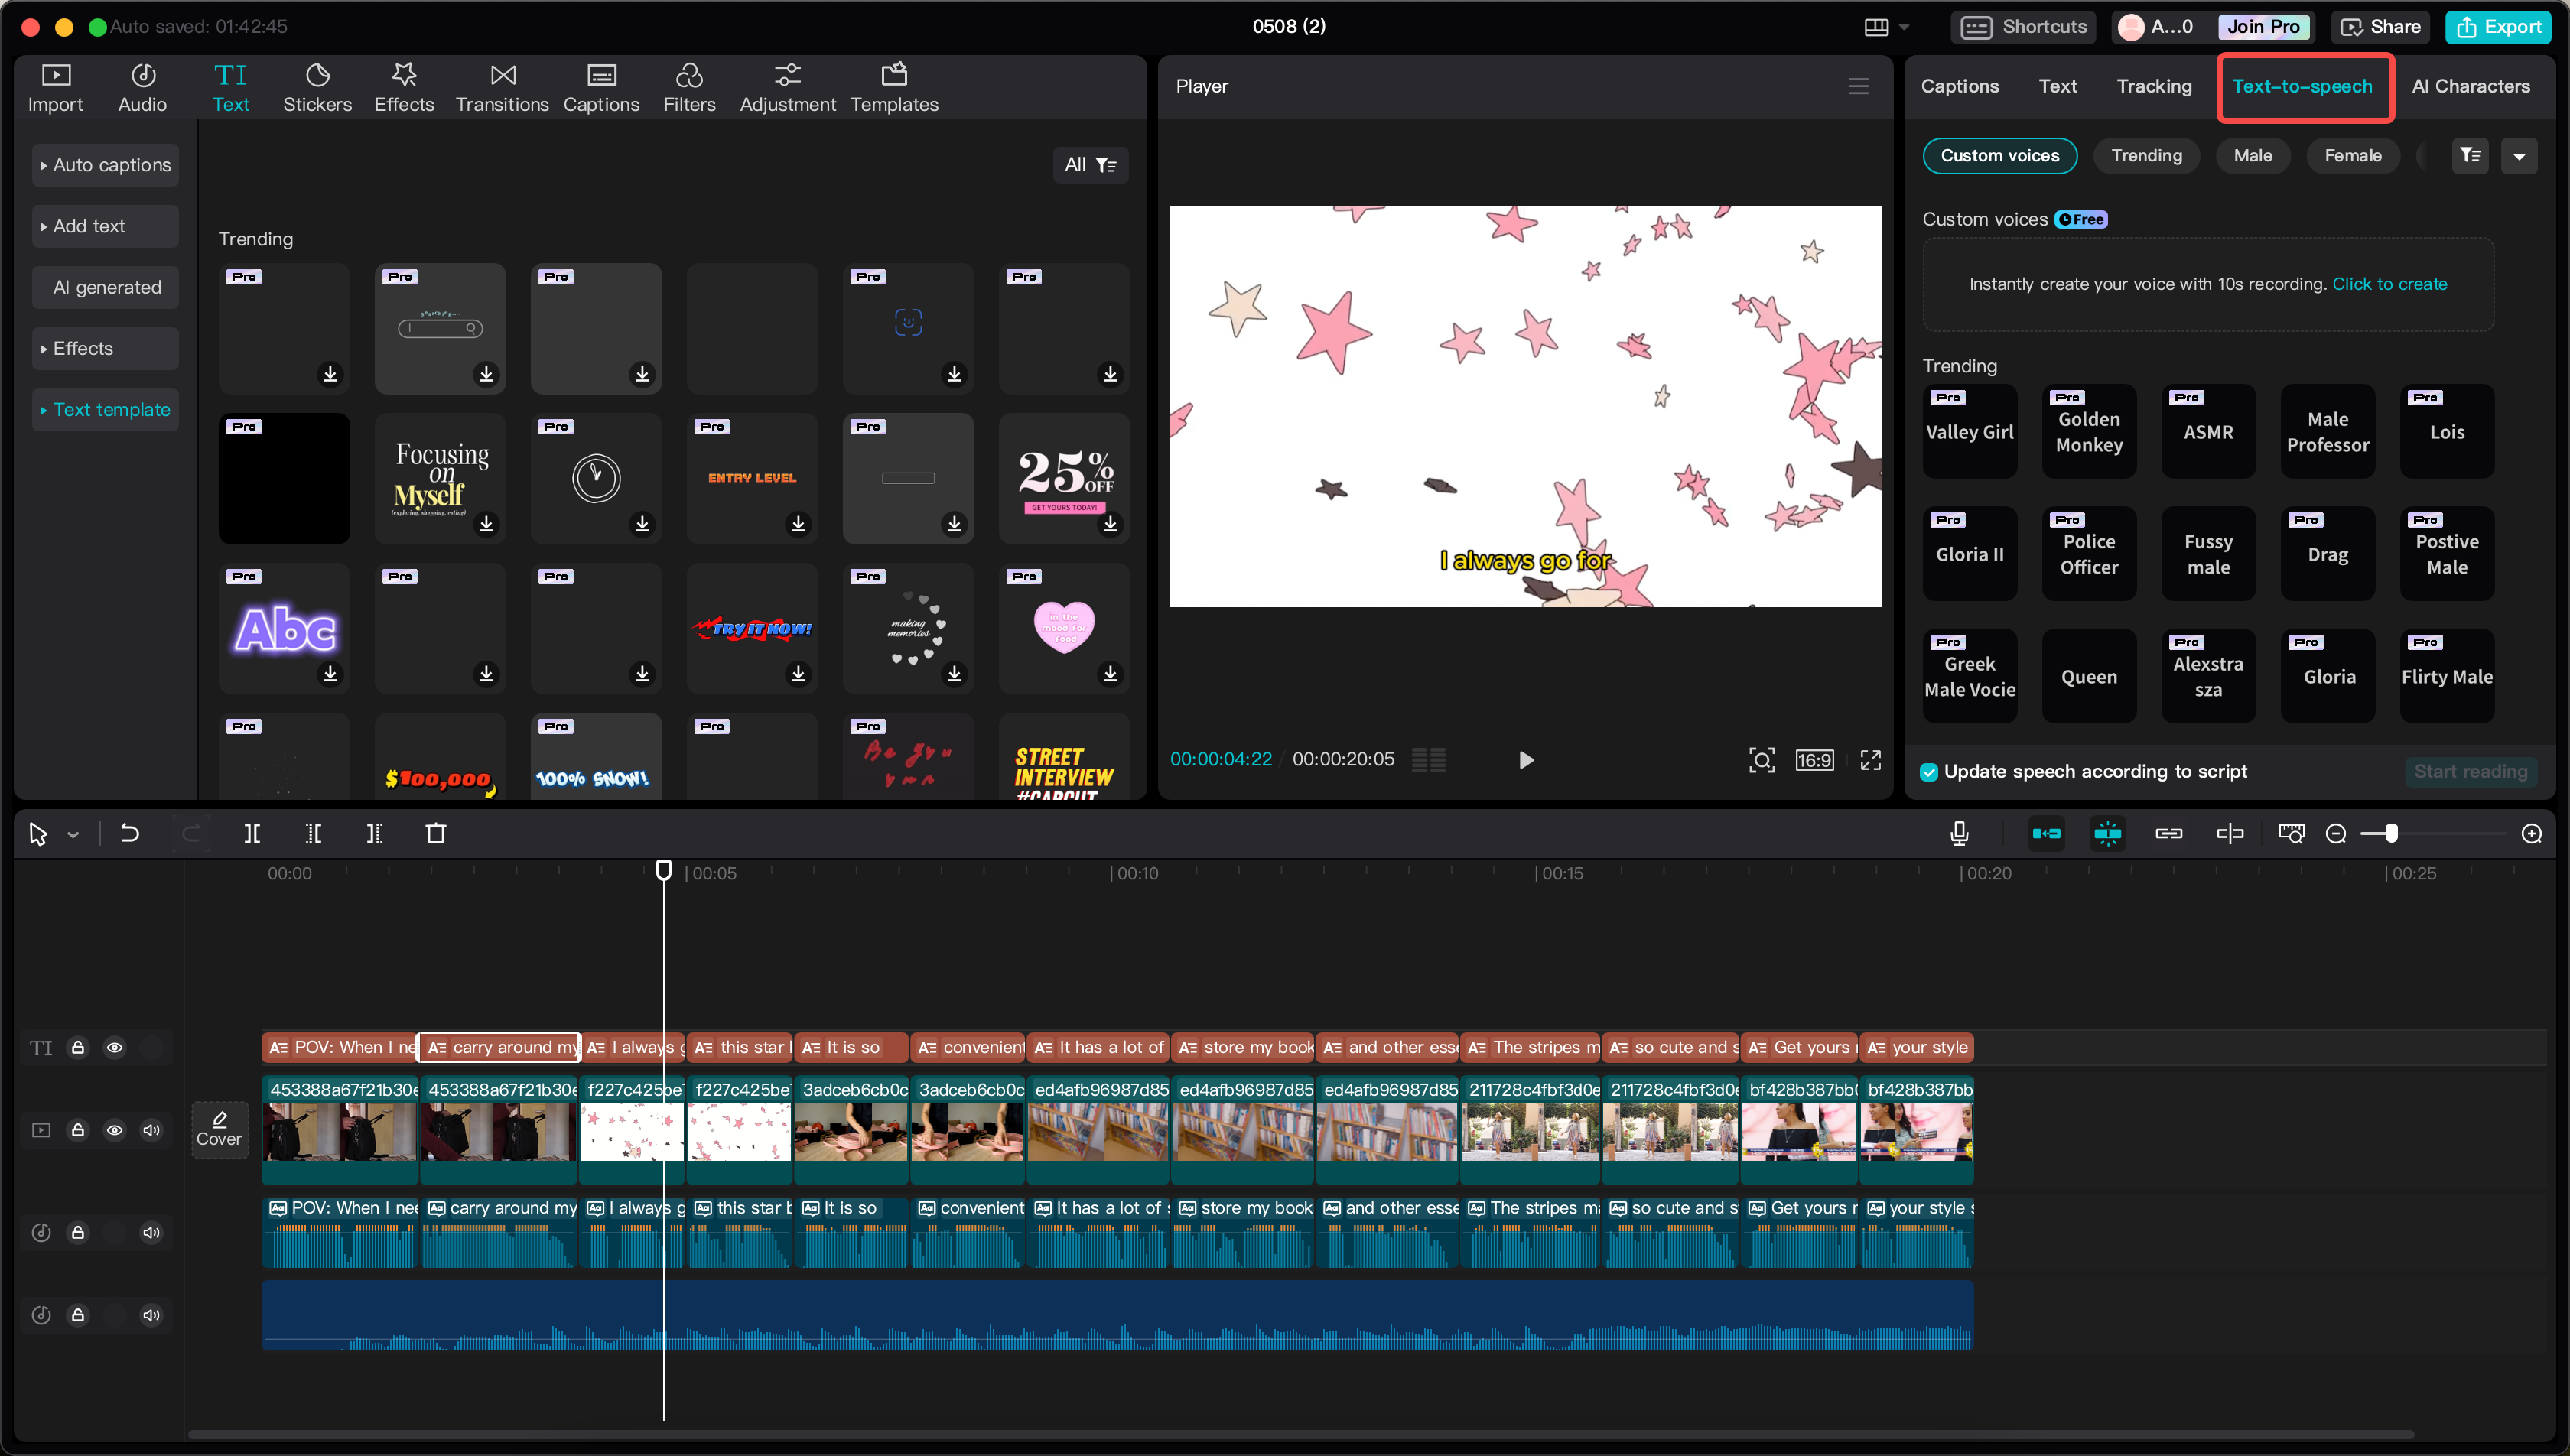Click the fullscreen preview icon
This screenshot has height=1456, width=2570.
(1870, 760)
